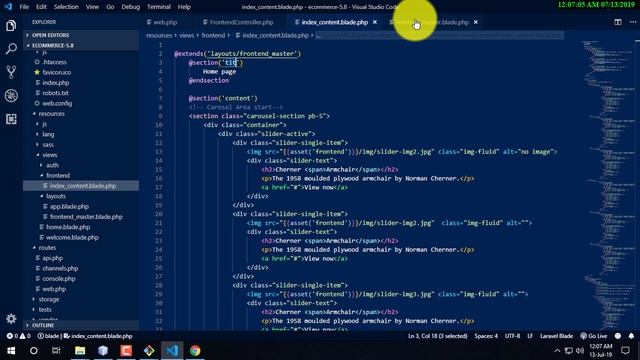The image size is (640, 360).
Task: Open channels.php in routes folder
Action: coord(60,268)
